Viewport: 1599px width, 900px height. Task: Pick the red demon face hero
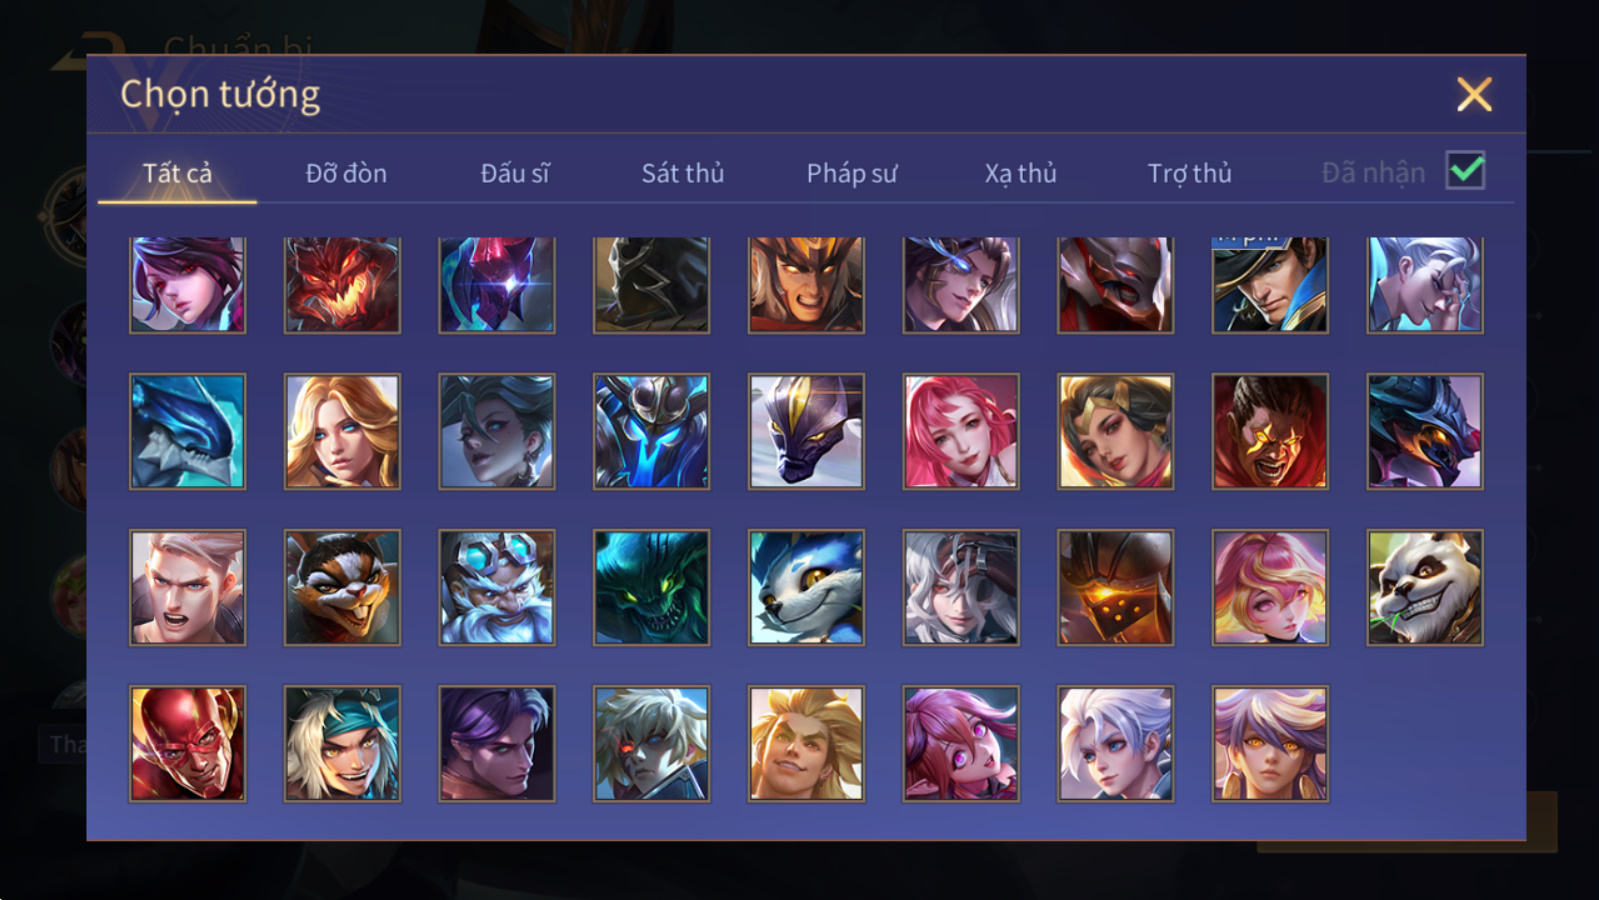(342, 285)
